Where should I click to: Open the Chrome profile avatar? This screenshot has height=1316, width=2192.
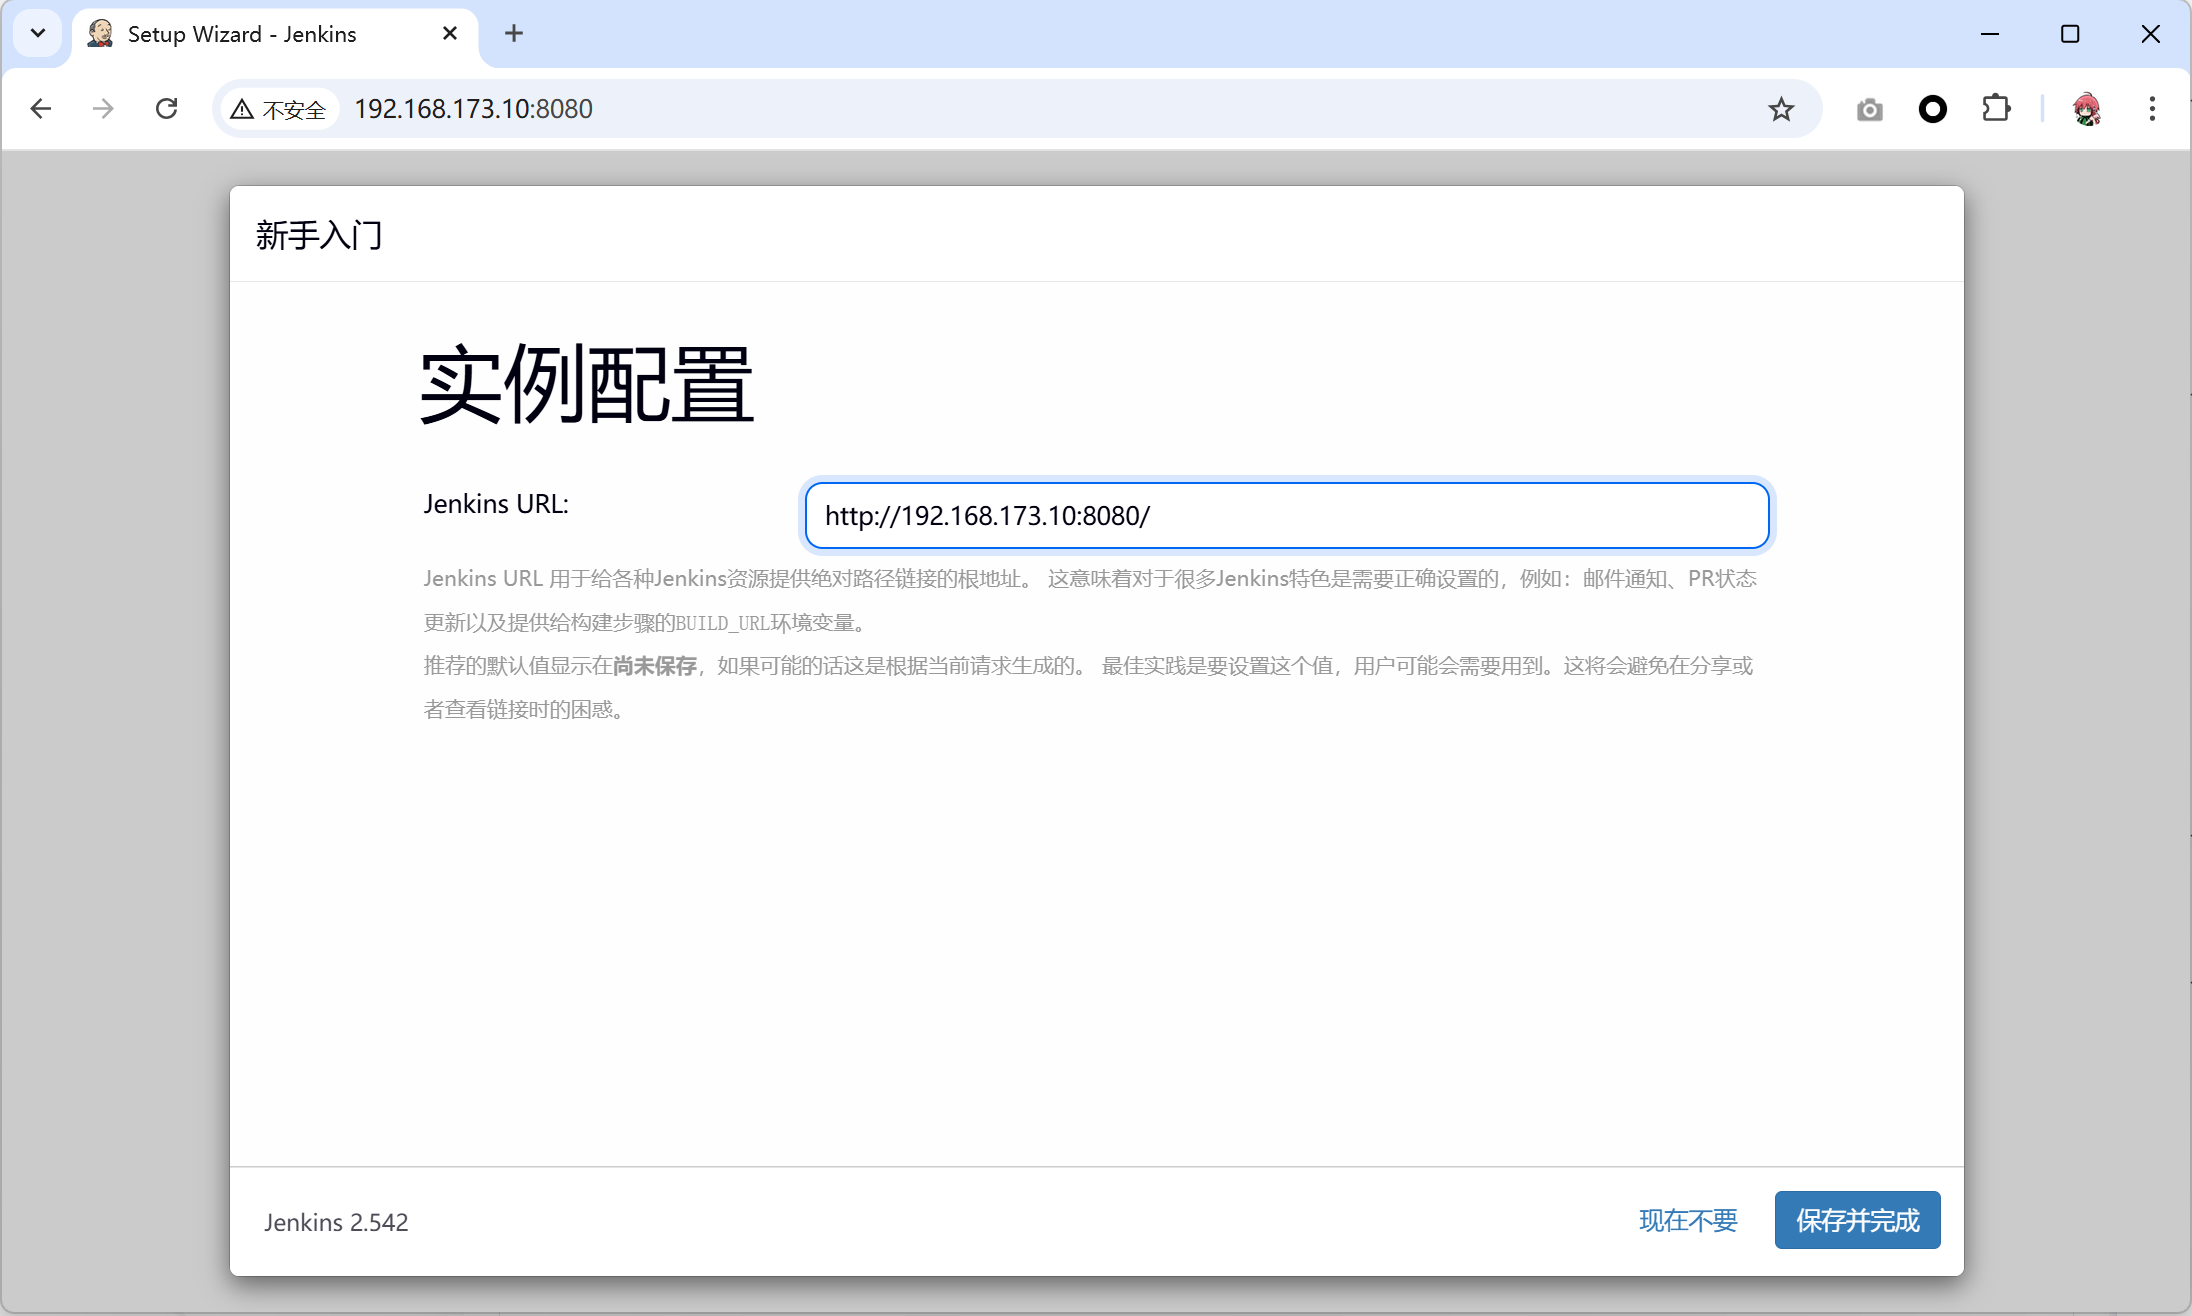(2087, 109)
